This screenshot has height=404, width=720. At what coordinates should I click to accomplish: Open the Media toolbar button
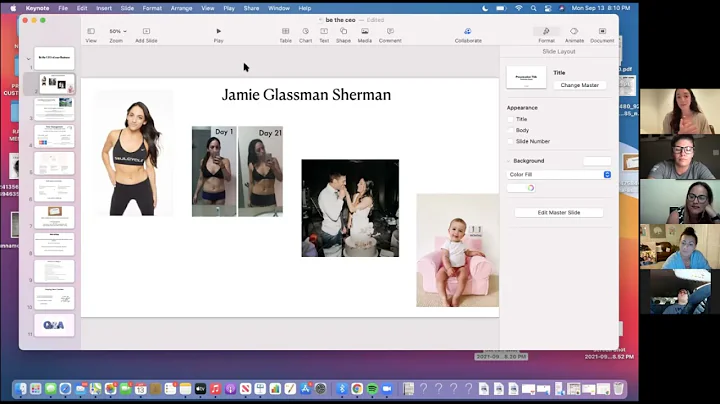[365, 31]
